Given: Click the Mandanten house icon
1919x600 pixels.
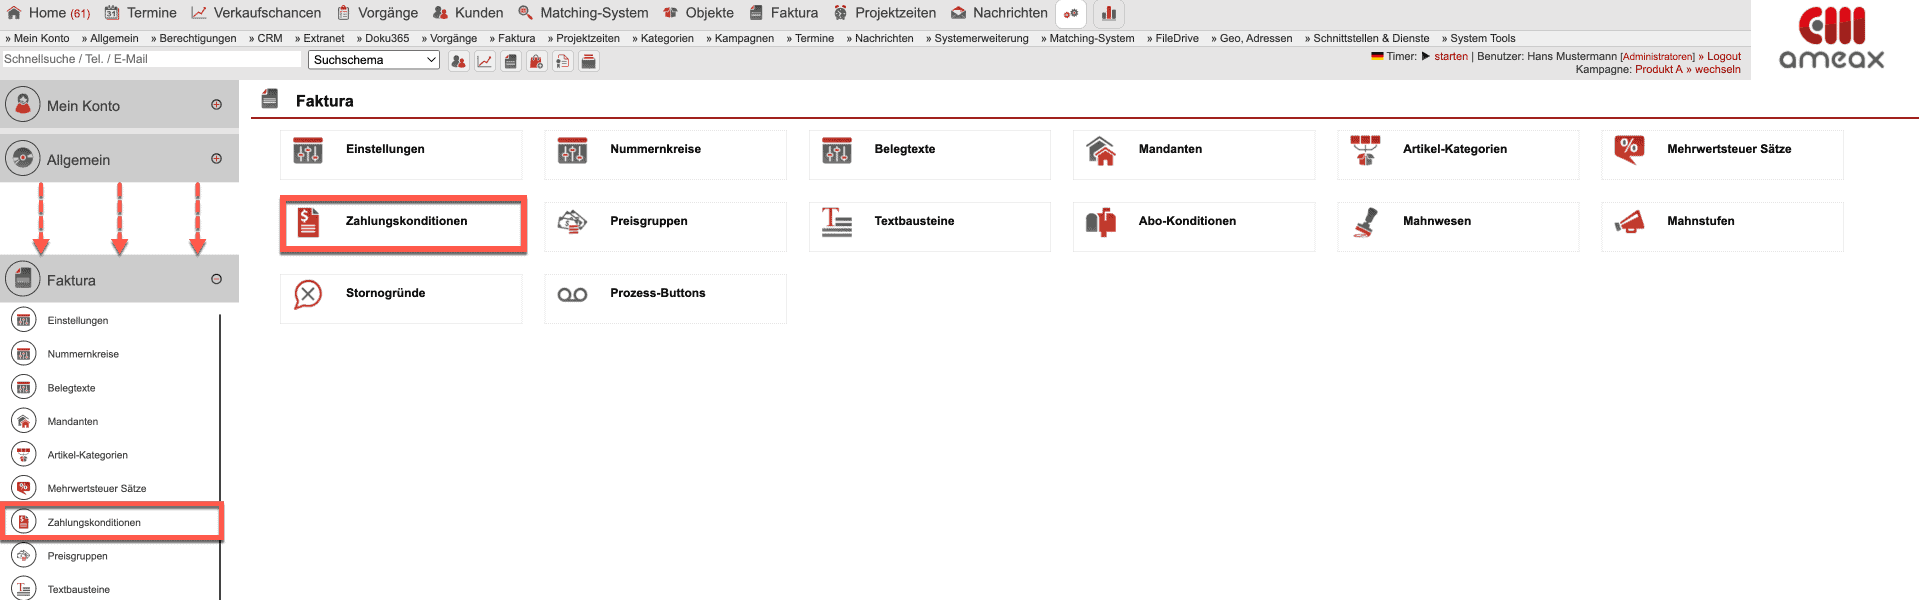Looking at the screenshot, I should point(1100,150).
